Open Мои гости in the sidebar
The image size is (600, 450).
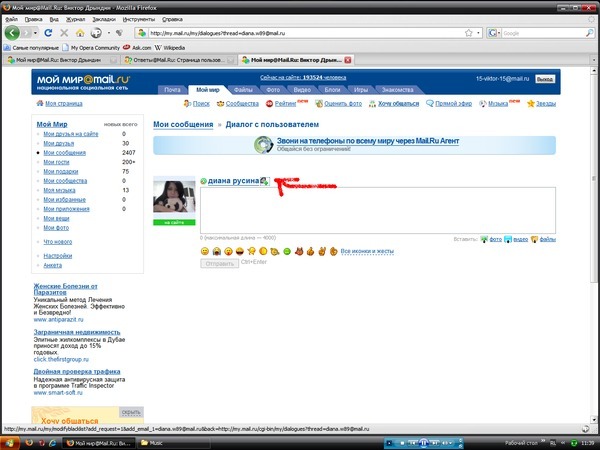tap(56, 162)
